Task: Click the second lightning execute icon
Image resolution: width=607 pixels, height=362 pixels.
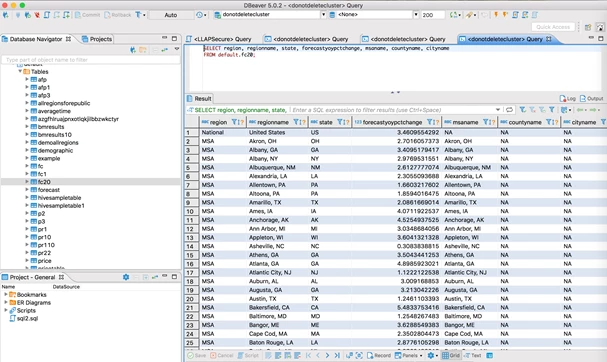Action: pos(505,15)
